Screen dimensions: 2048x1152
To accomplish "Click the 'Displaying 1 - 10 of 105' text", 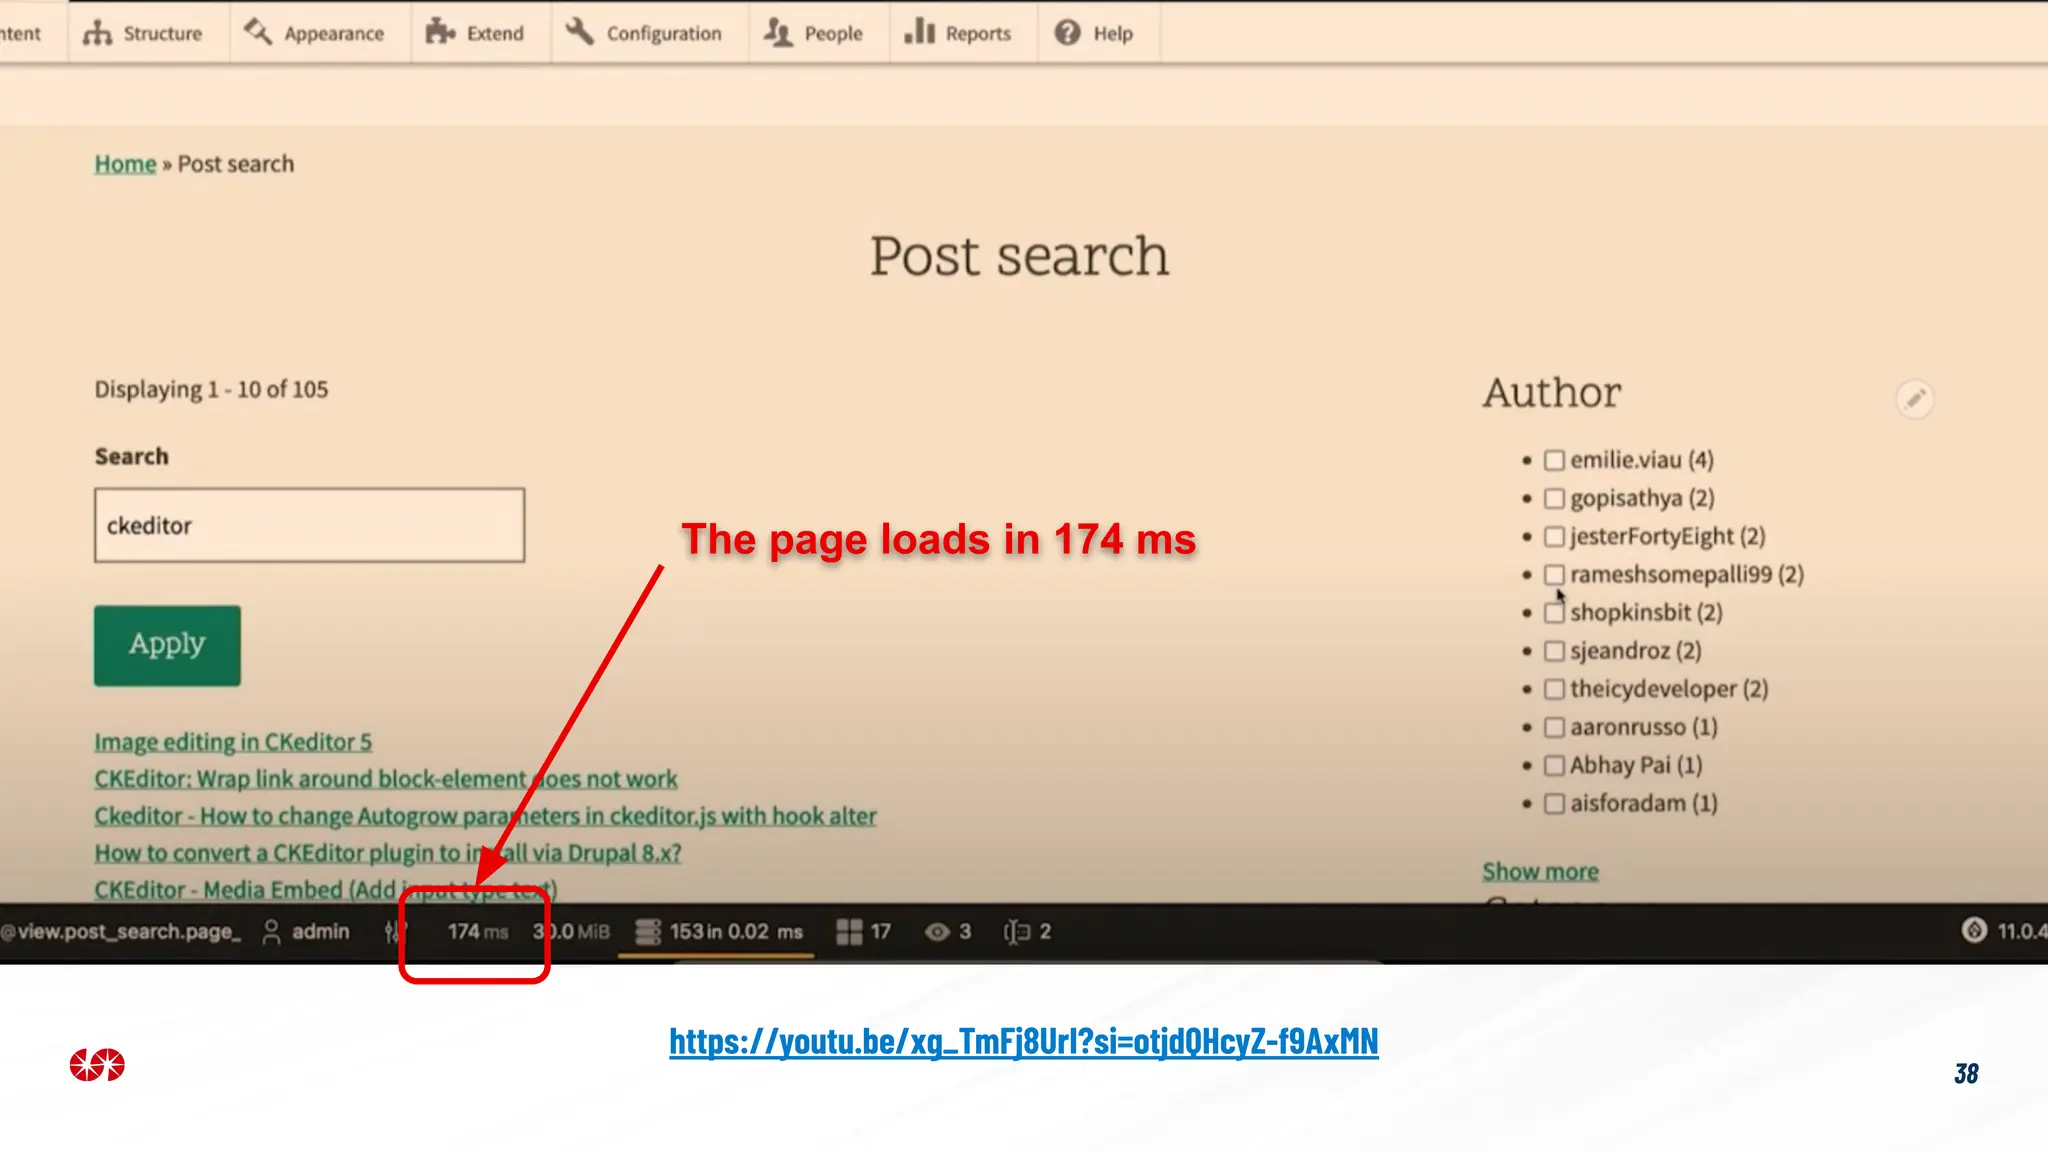I will click(x=211, y=389).
